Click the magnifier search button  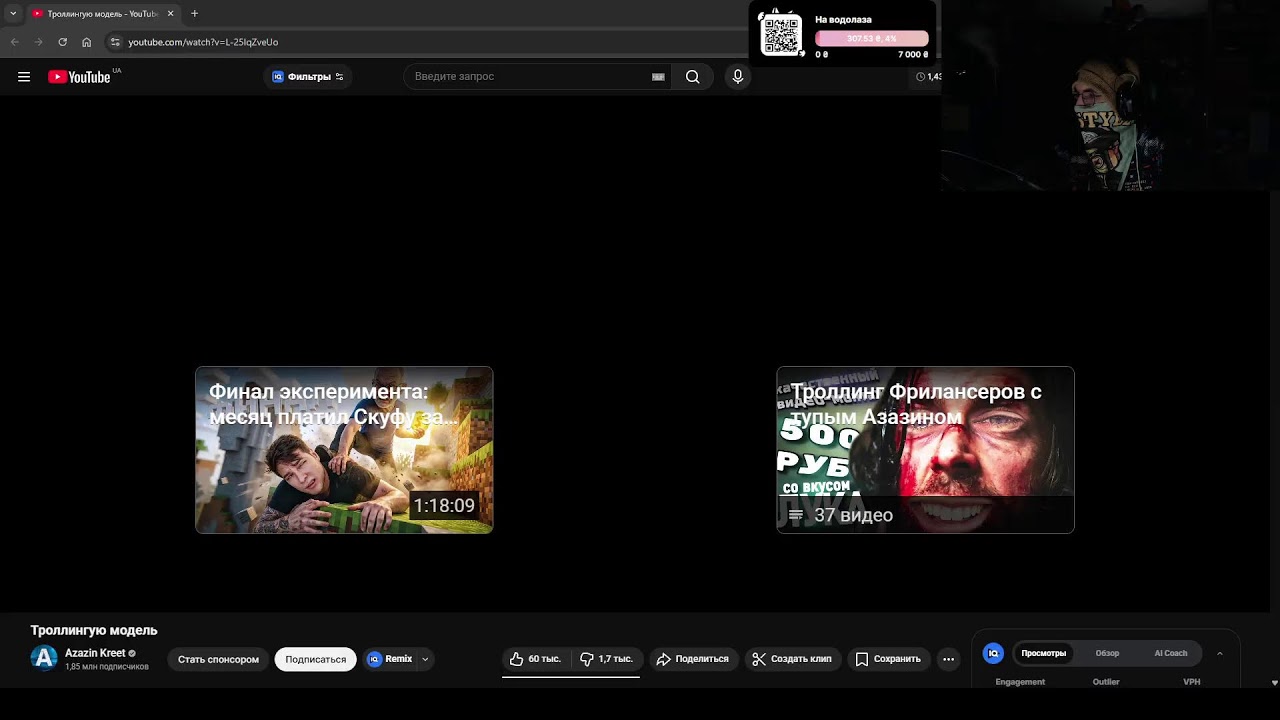pos(692,77)
